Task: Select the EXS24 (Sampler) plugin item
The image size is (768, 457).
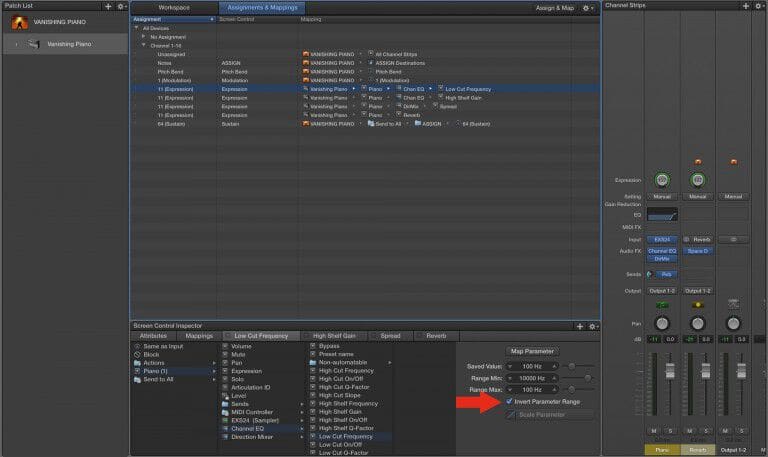Action: (255, 420)
